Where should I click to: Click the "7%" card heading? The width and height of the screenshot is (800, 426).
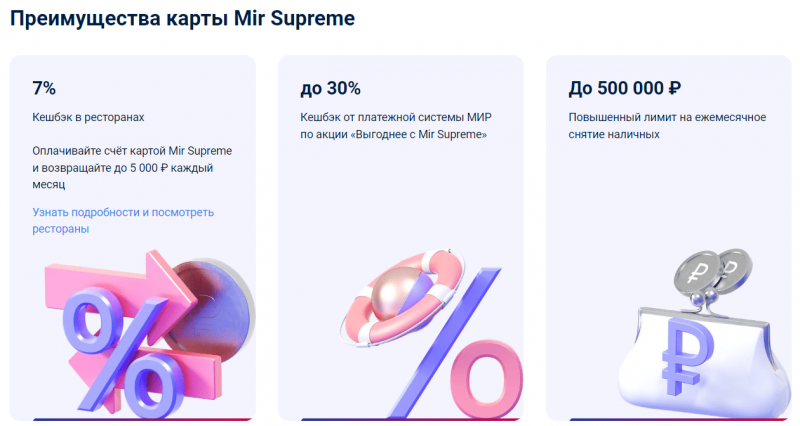click(x=43, y=88)
